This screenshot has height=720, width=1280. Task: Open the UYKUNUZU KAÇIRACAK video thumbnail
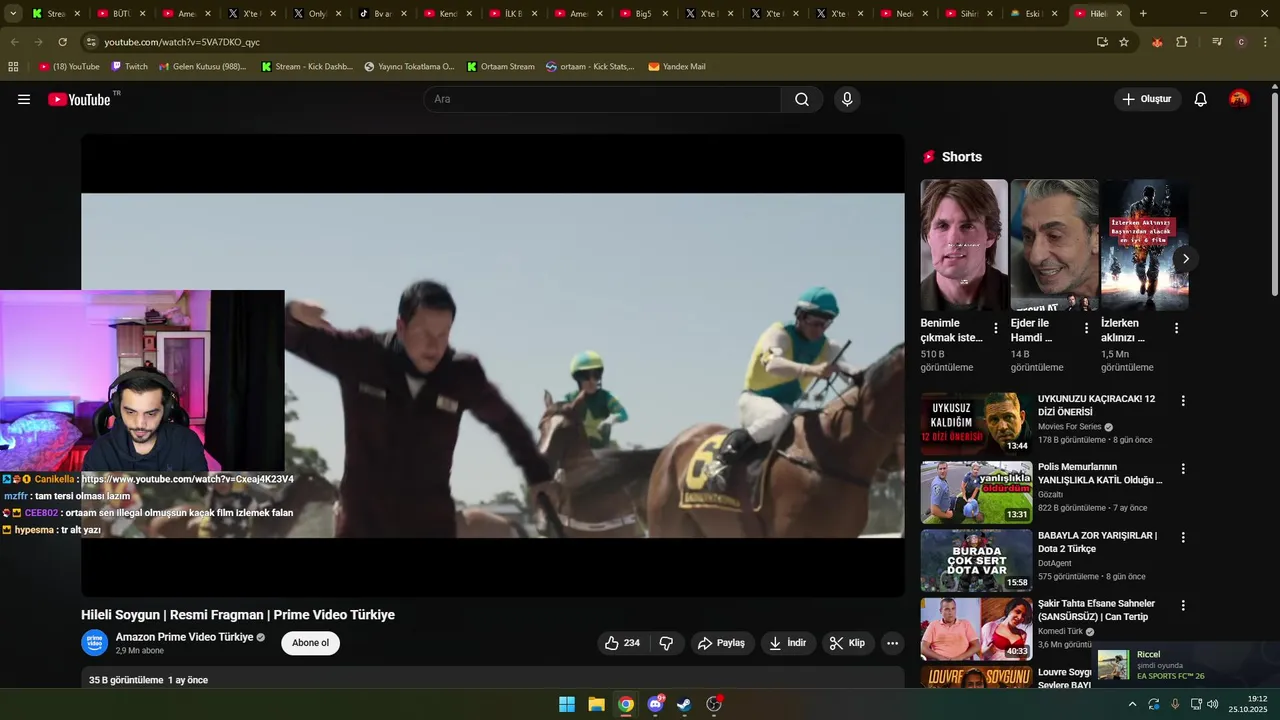(x=976, y=425)
